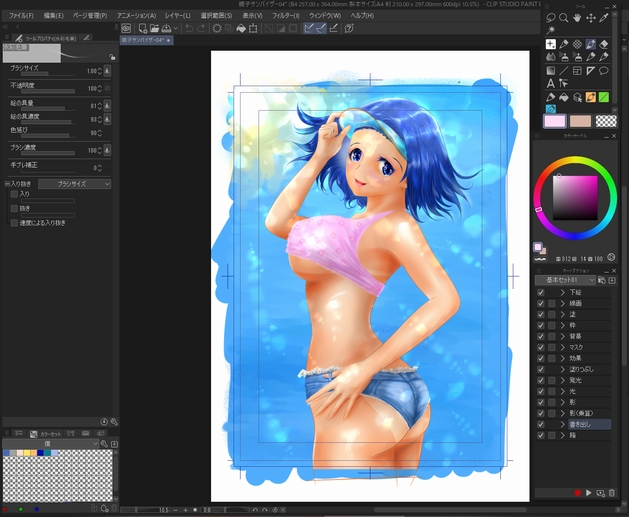
Task: Select the pink main color swatch
Action: click(554, 121)
